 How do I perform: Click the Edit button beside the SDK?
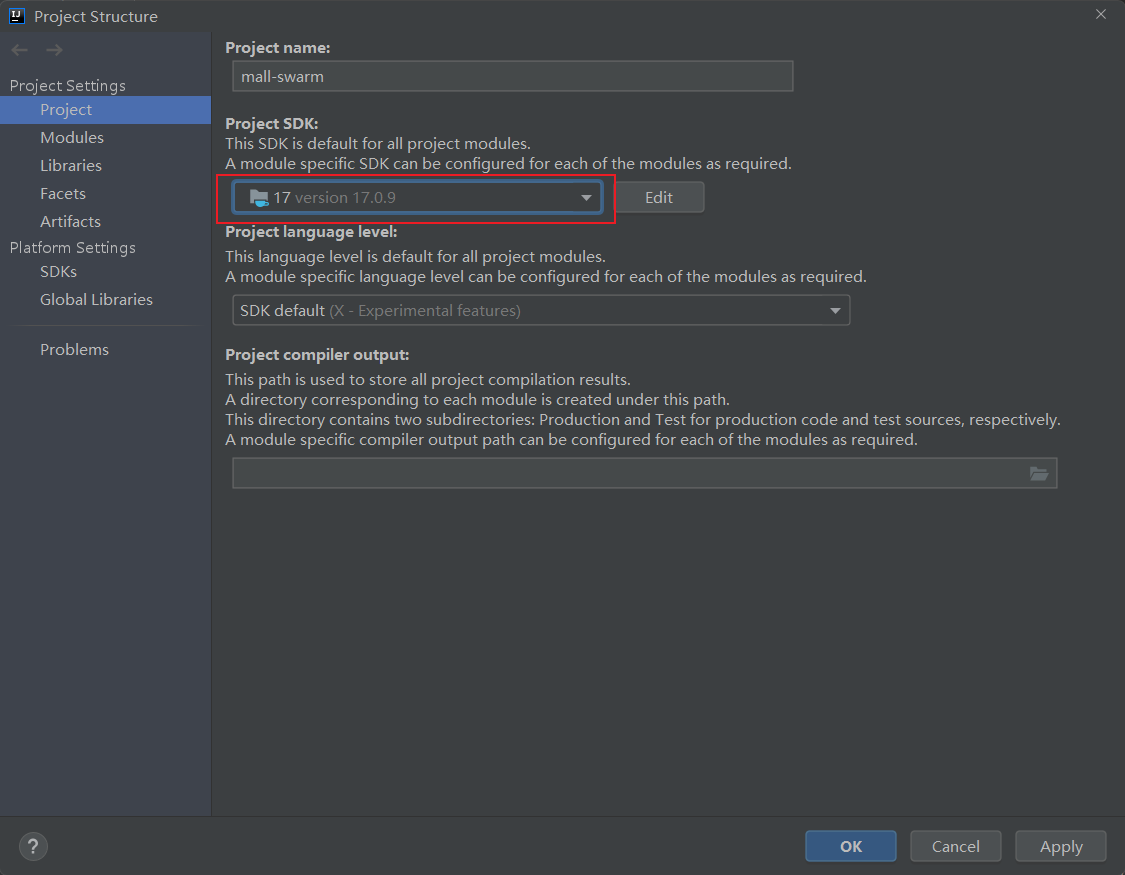click(659, 198)
